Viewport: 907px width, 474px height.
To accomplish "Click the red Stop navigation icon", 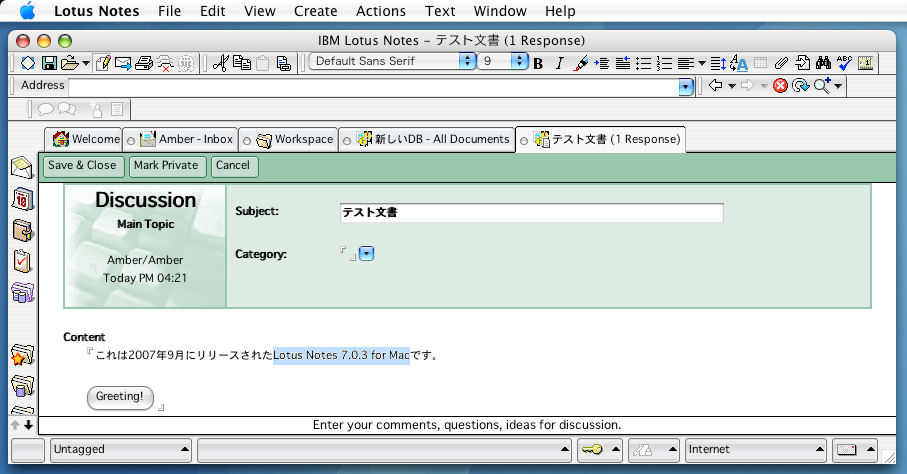I will tap(780, 86).
